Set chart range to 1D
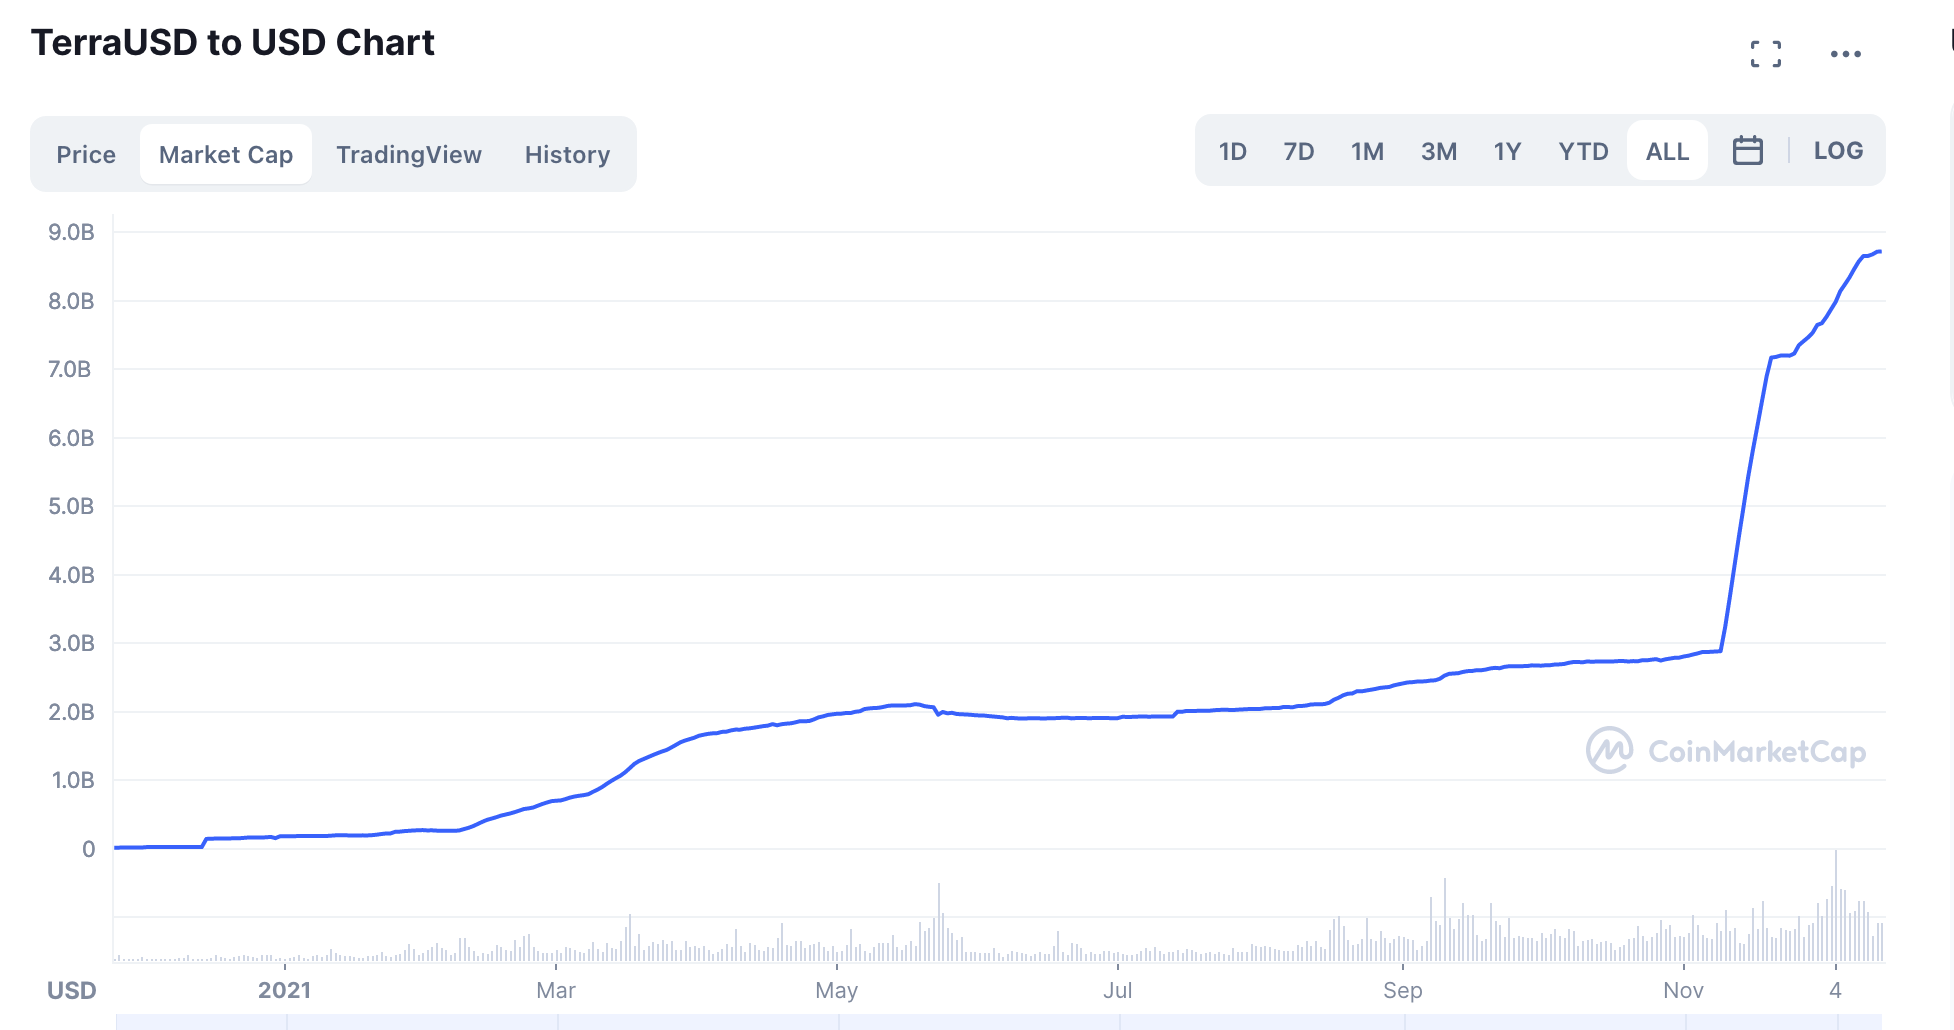Viewport: 1954px width, 1030px height. point(1233,151)
